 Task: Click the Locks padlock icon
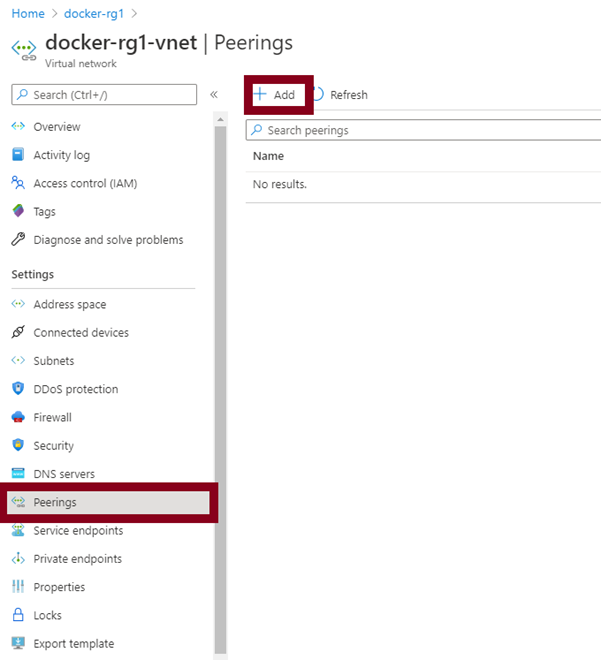click(x=18, y=615)
